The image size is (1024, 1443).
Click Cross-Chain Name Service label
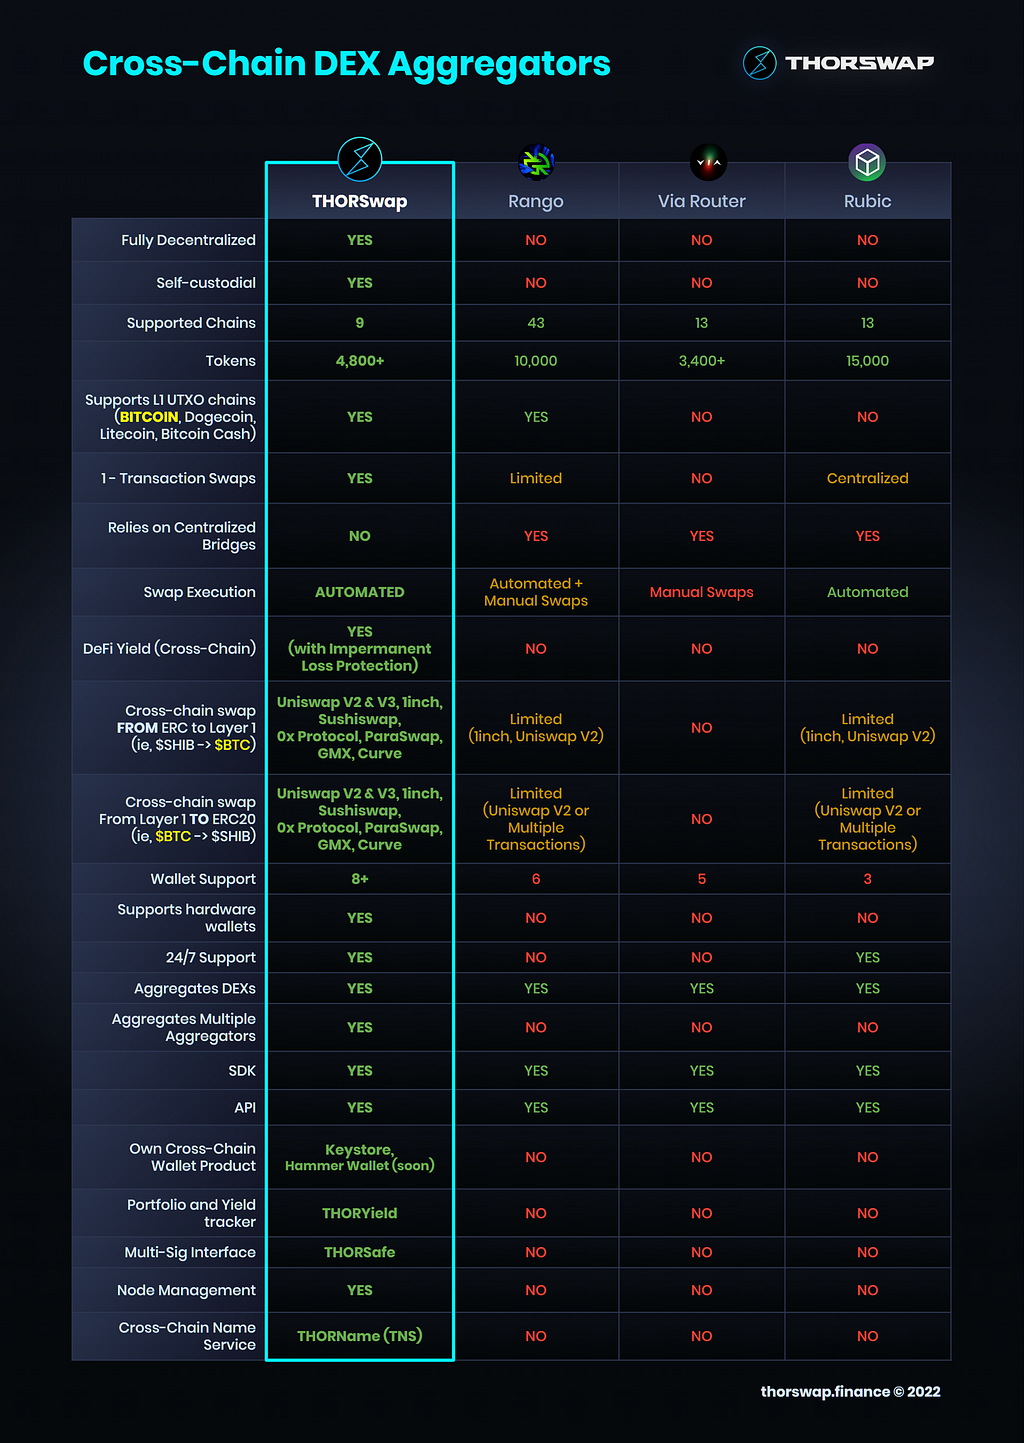187,1336
